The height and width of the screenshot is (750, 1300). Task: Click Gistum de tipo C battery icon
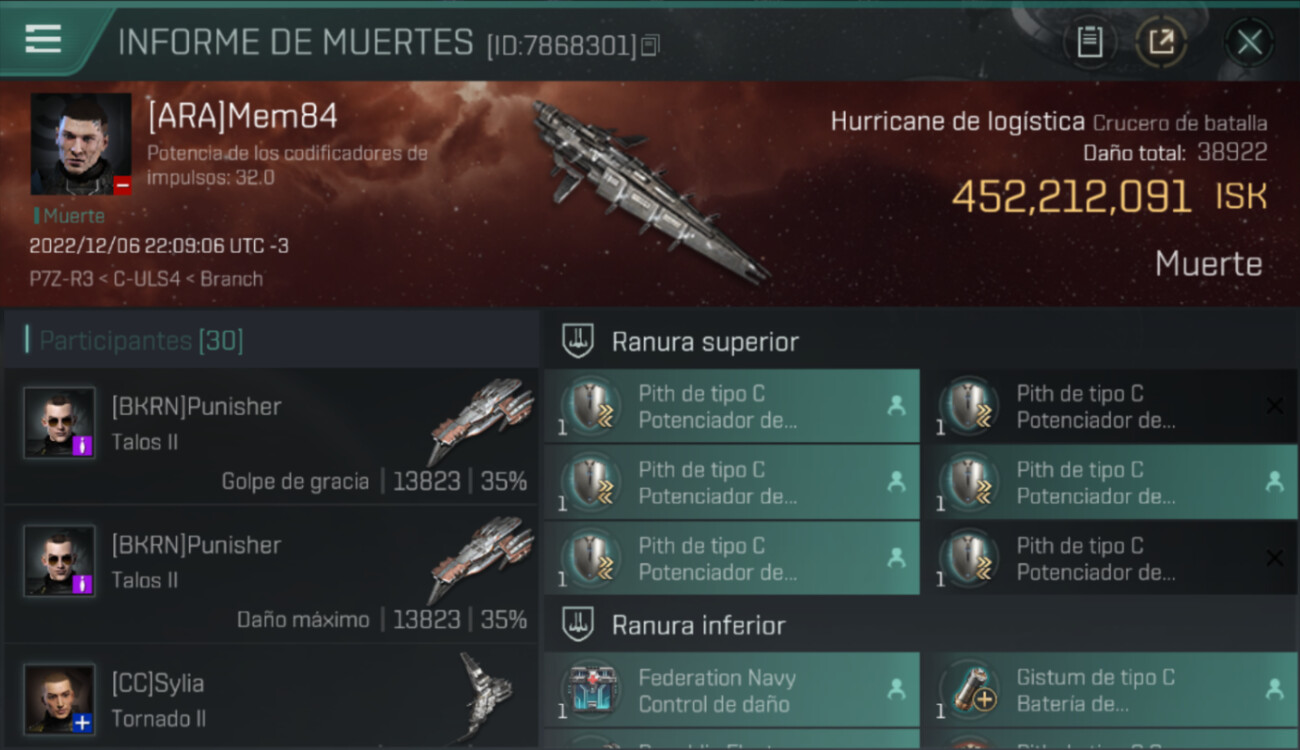971,690
